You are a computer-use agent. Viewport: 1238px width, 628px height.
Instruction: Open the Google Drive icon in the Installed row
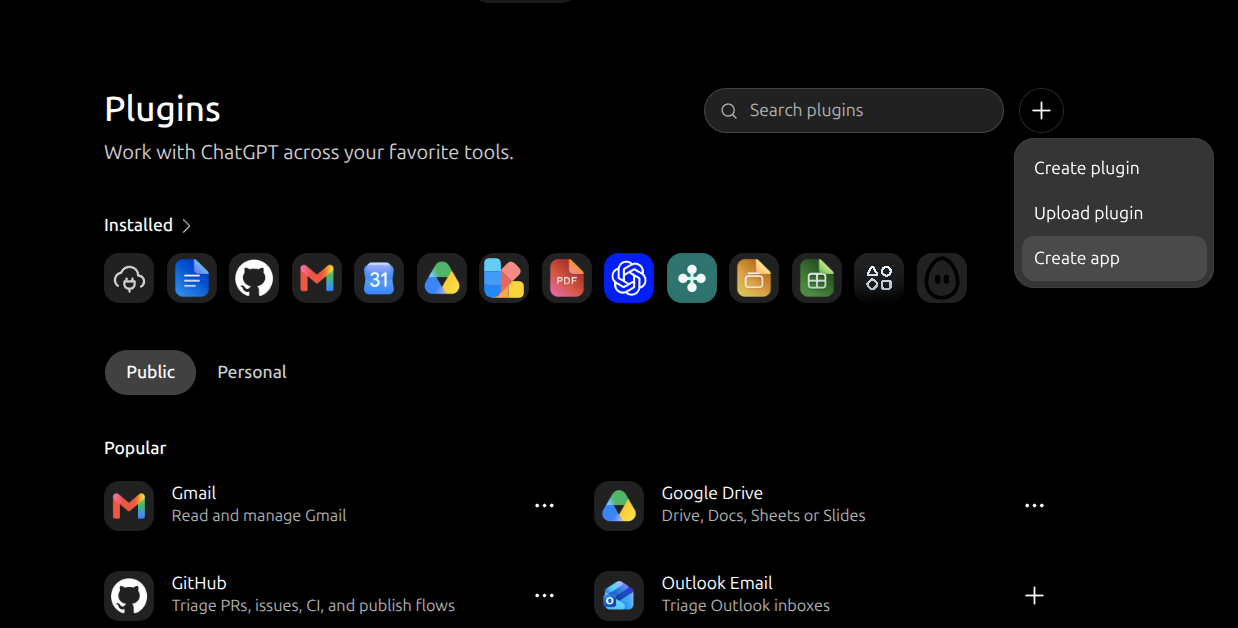(x=442, y=278)
